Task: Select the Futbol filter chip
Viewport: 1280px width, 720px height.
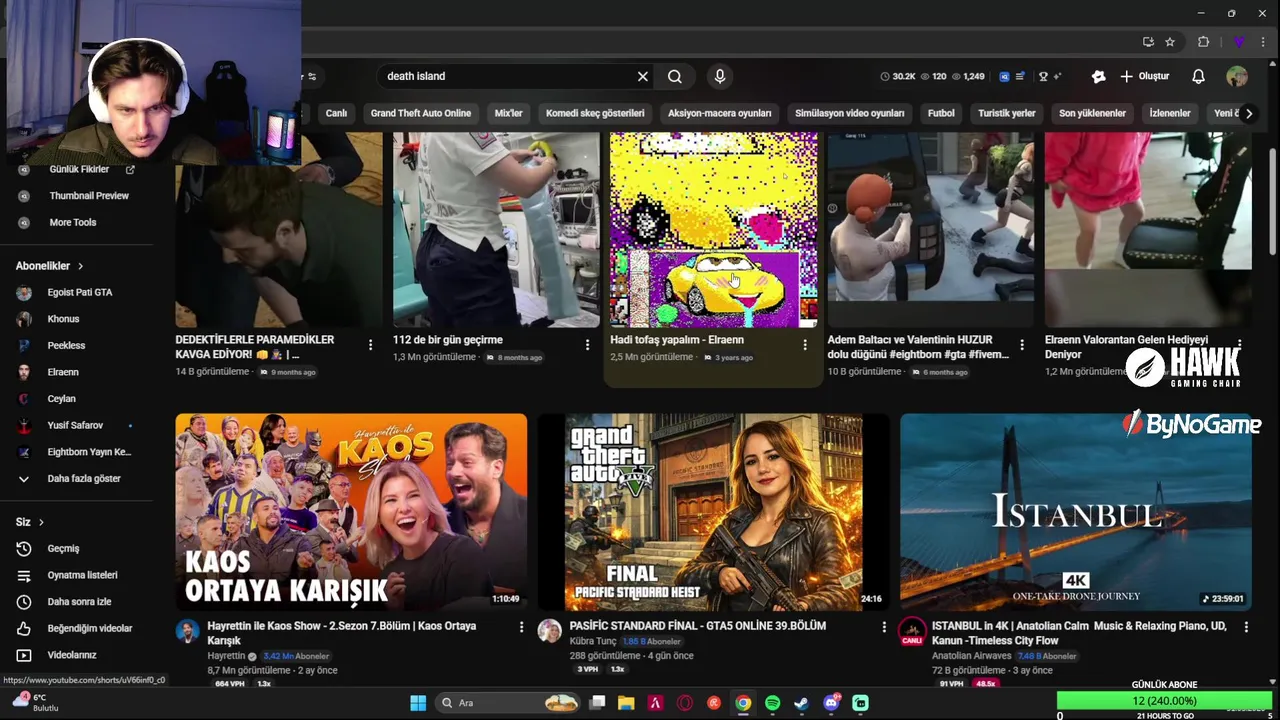Action: [x=941, y=113]
